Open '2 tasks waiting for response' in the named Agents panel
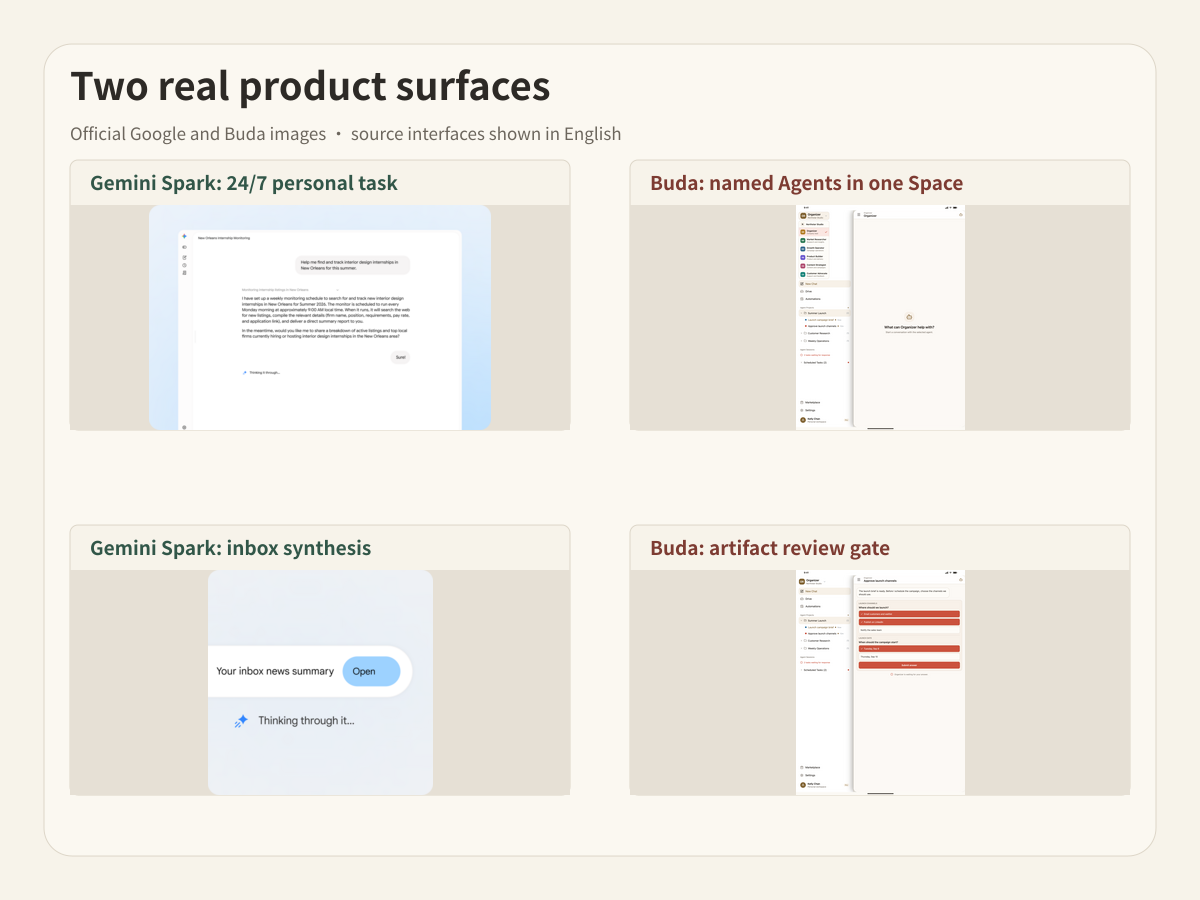Viewport: 1200px width, 900px height. click(x=817, y=355)
